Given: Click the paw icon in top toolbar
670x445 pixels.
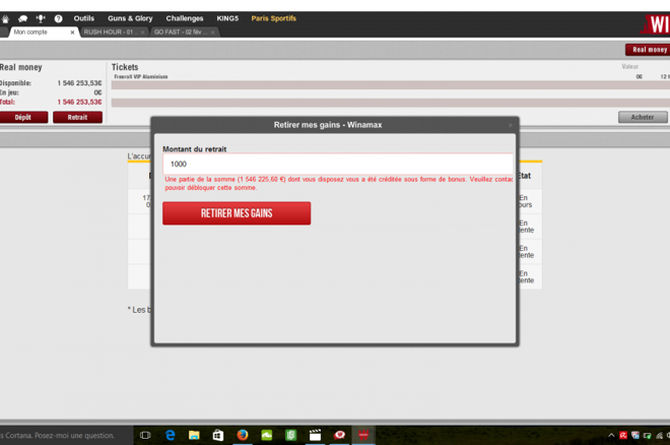Looking at the screenshot, I should coord(6,19).
